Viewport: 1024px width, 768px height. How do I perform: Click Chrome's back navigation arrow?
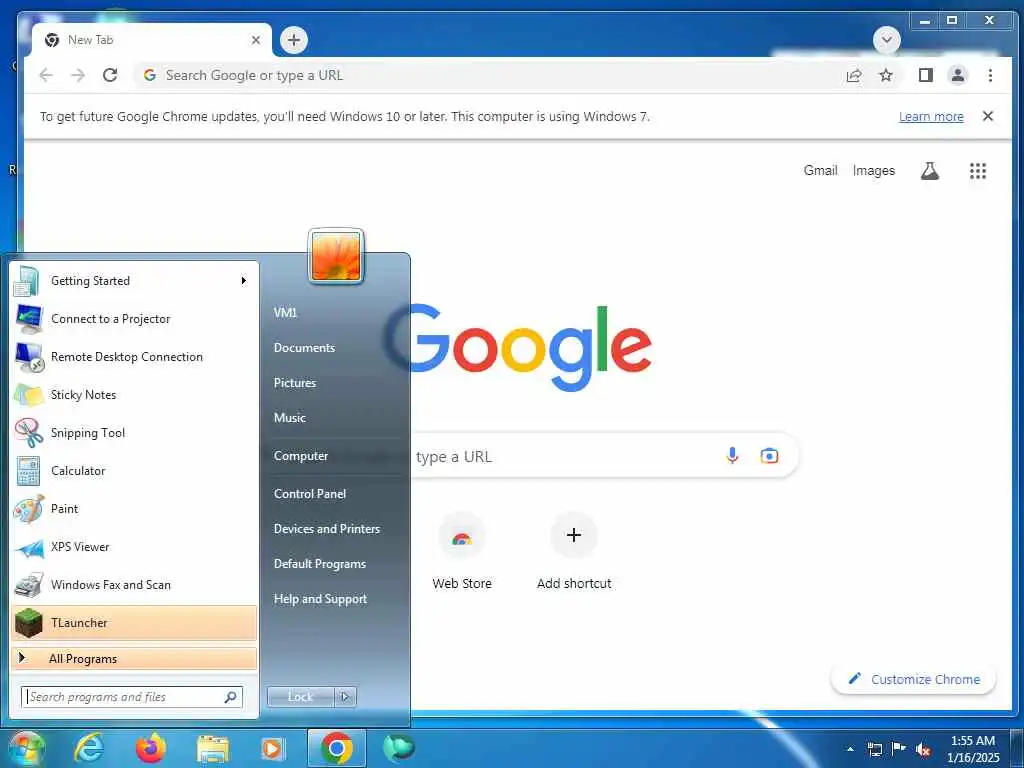pos(46,75)
